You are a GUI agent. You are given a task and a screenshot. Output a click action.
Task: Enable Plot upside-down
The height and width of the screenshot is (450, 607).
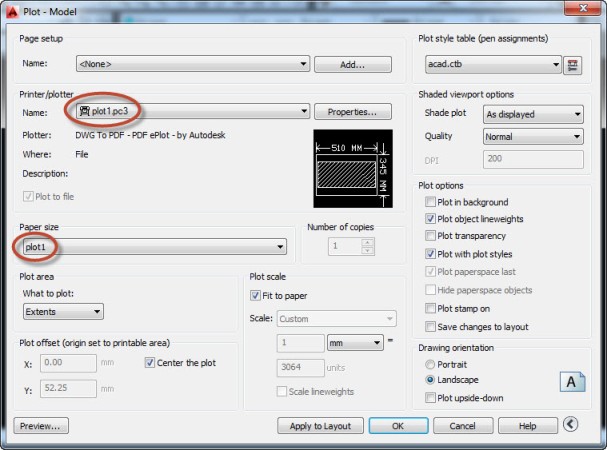[x=430, y=398]
